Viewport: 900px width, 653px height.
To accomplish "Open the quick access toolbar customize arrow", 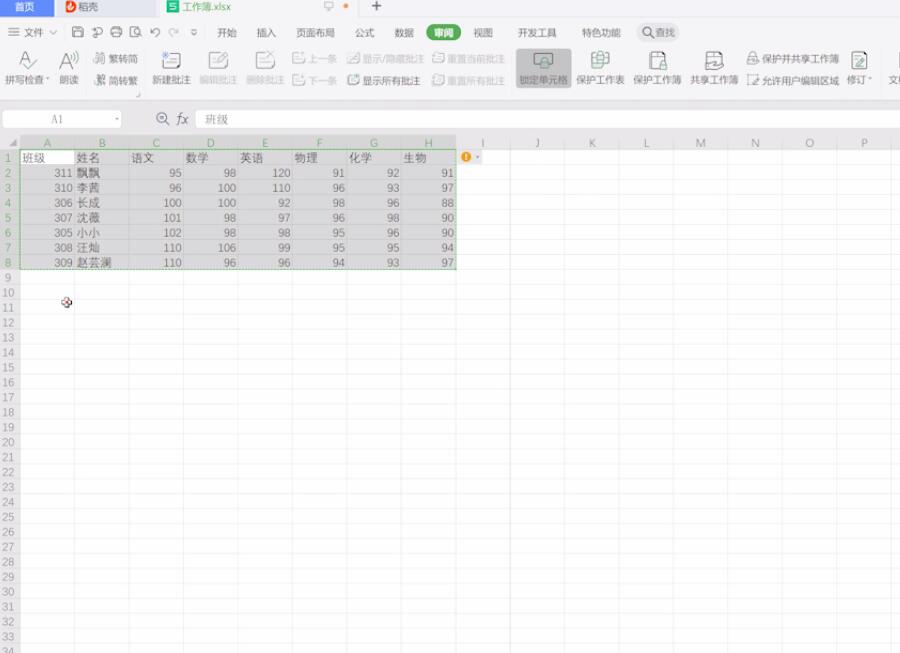I will tap(194, 32).
